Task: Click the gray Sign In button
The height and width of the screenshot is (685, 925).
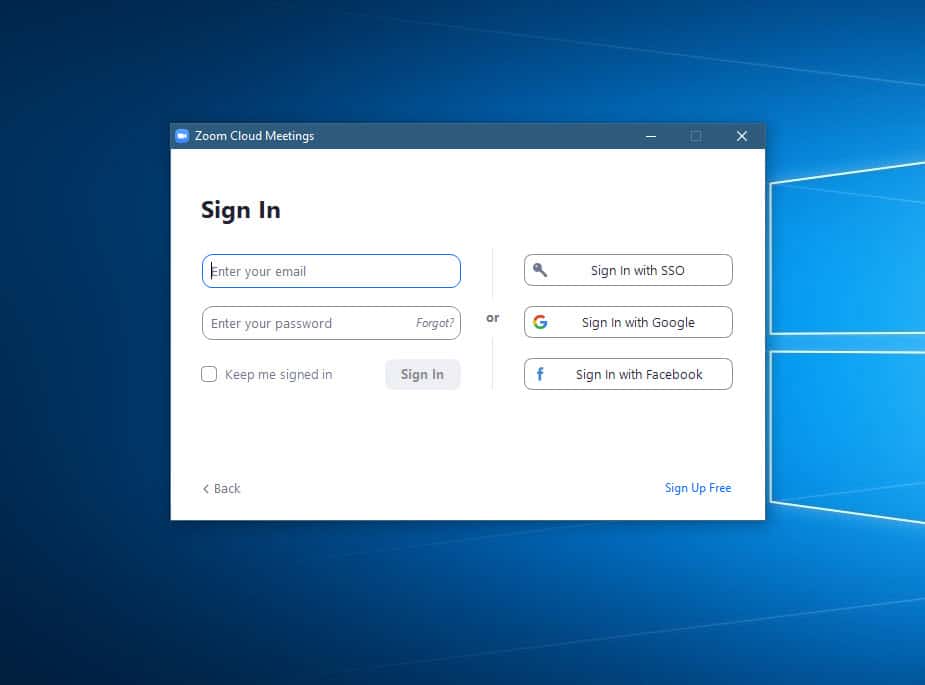Action: (422, 374)
